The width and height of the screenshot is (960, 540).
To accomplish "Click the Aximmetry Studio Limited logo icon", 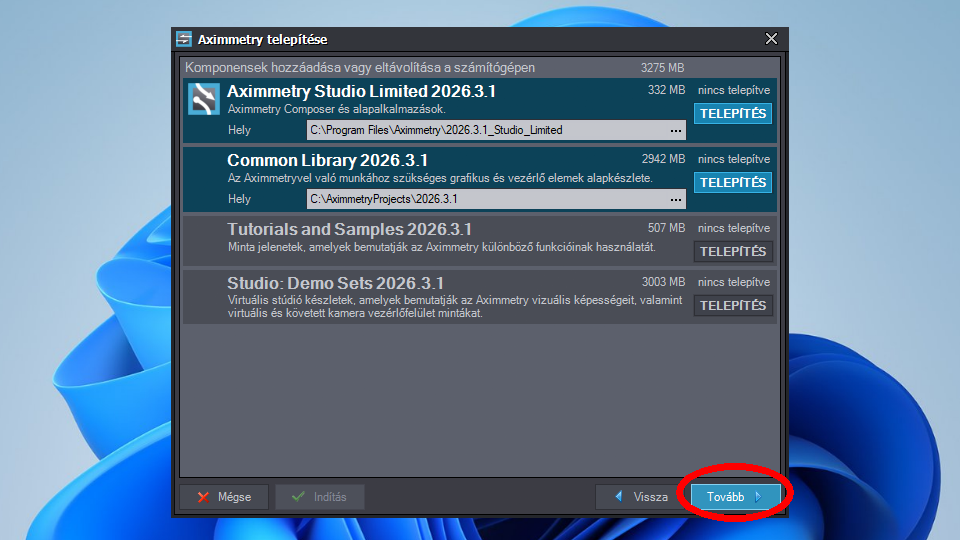I will pos(203,99).
